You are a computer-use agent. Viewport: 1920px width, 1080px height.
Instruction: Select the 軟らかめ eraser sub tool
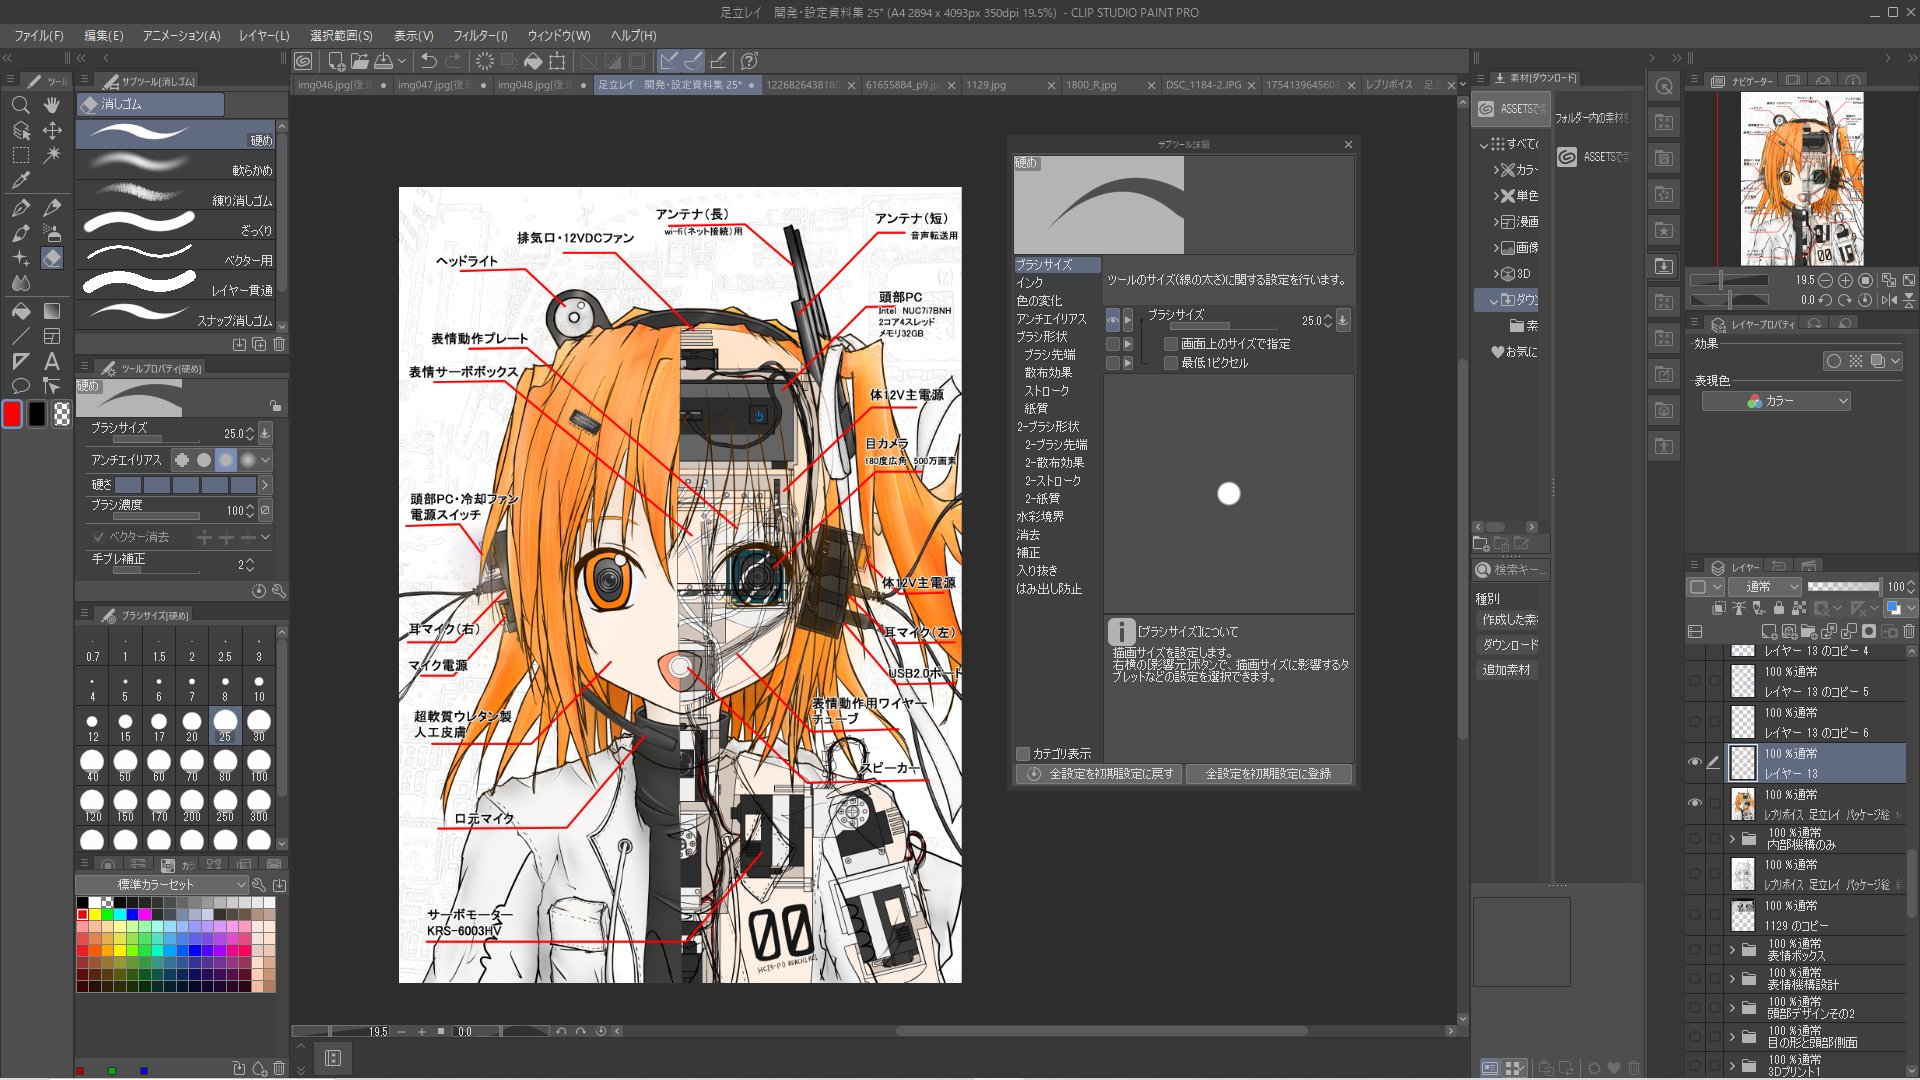(176, 165)
